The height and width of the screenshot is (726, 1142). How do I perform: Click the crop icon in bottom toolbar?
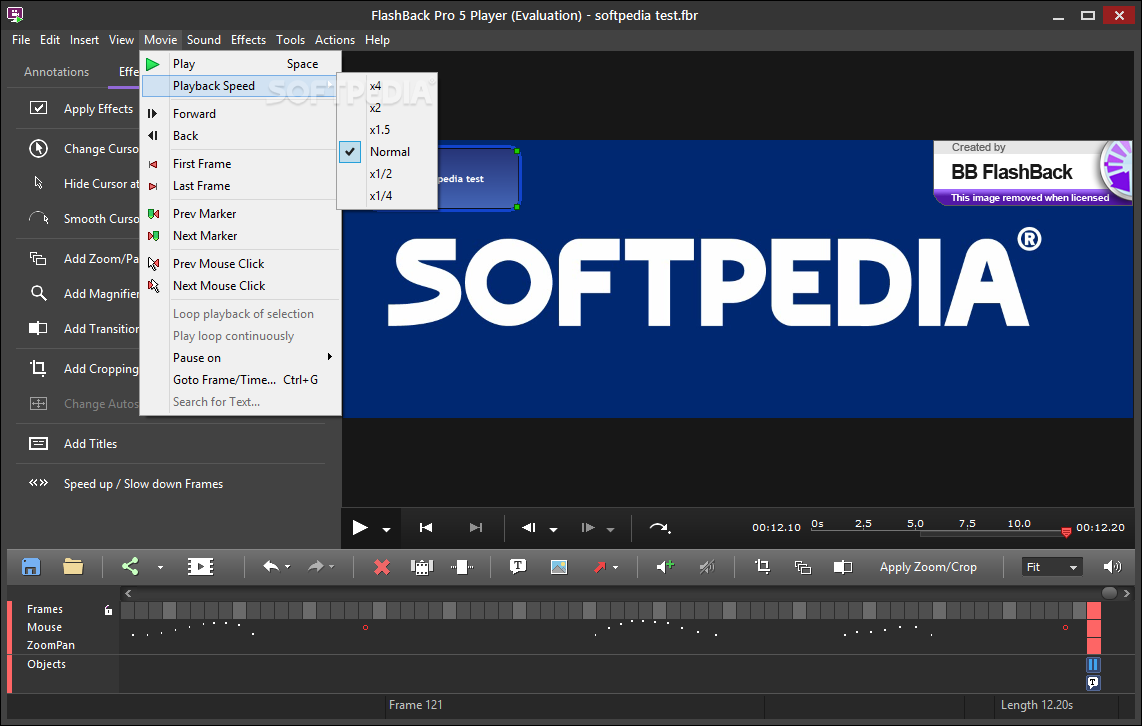762,567
